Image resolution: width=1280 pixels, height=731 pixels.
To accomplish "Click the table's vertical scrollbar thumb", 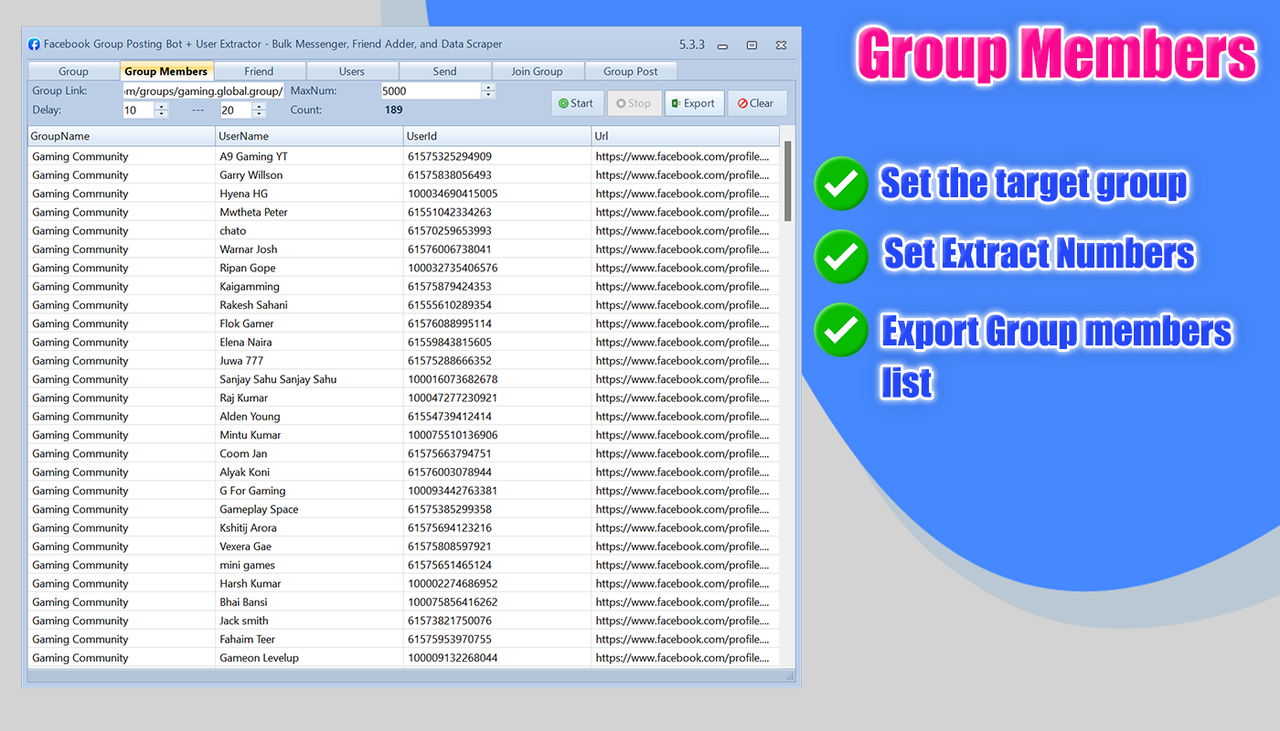I will point(788,180).
